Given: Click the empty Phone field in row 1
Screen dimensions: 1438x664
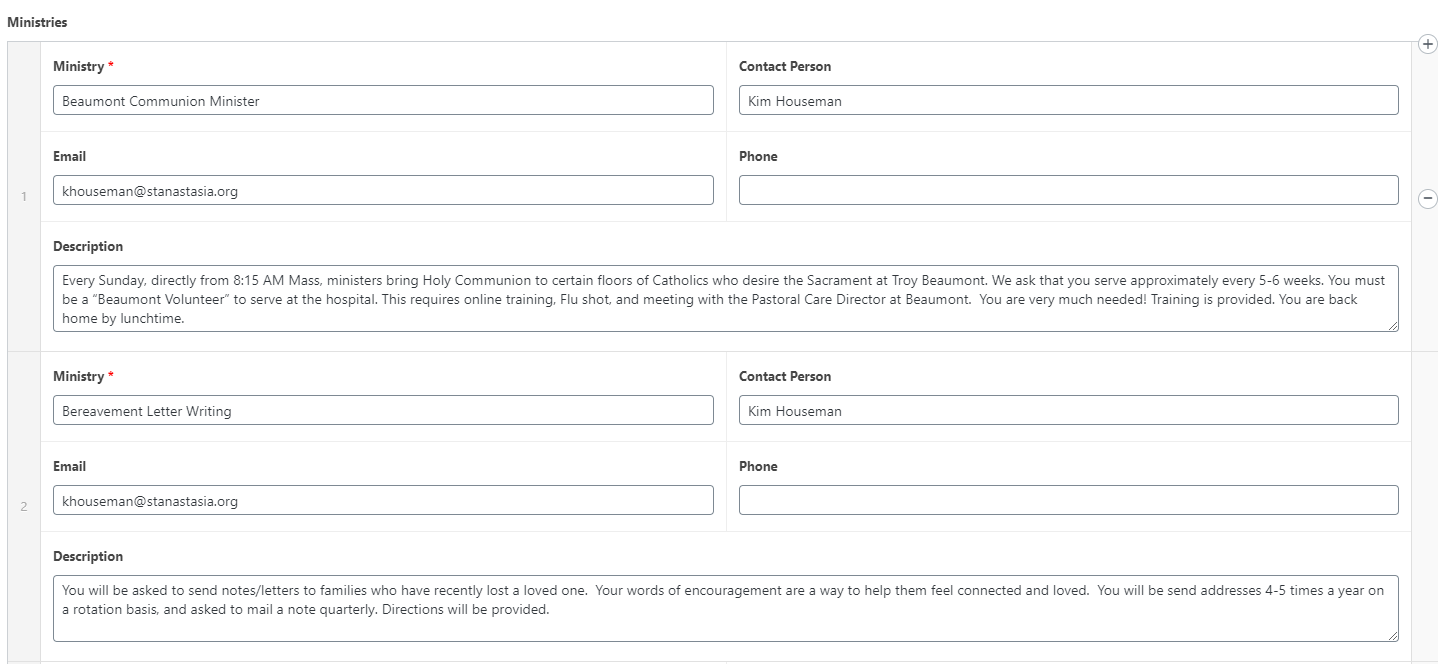Looking at the screenshot, I should coord(1068,190).
